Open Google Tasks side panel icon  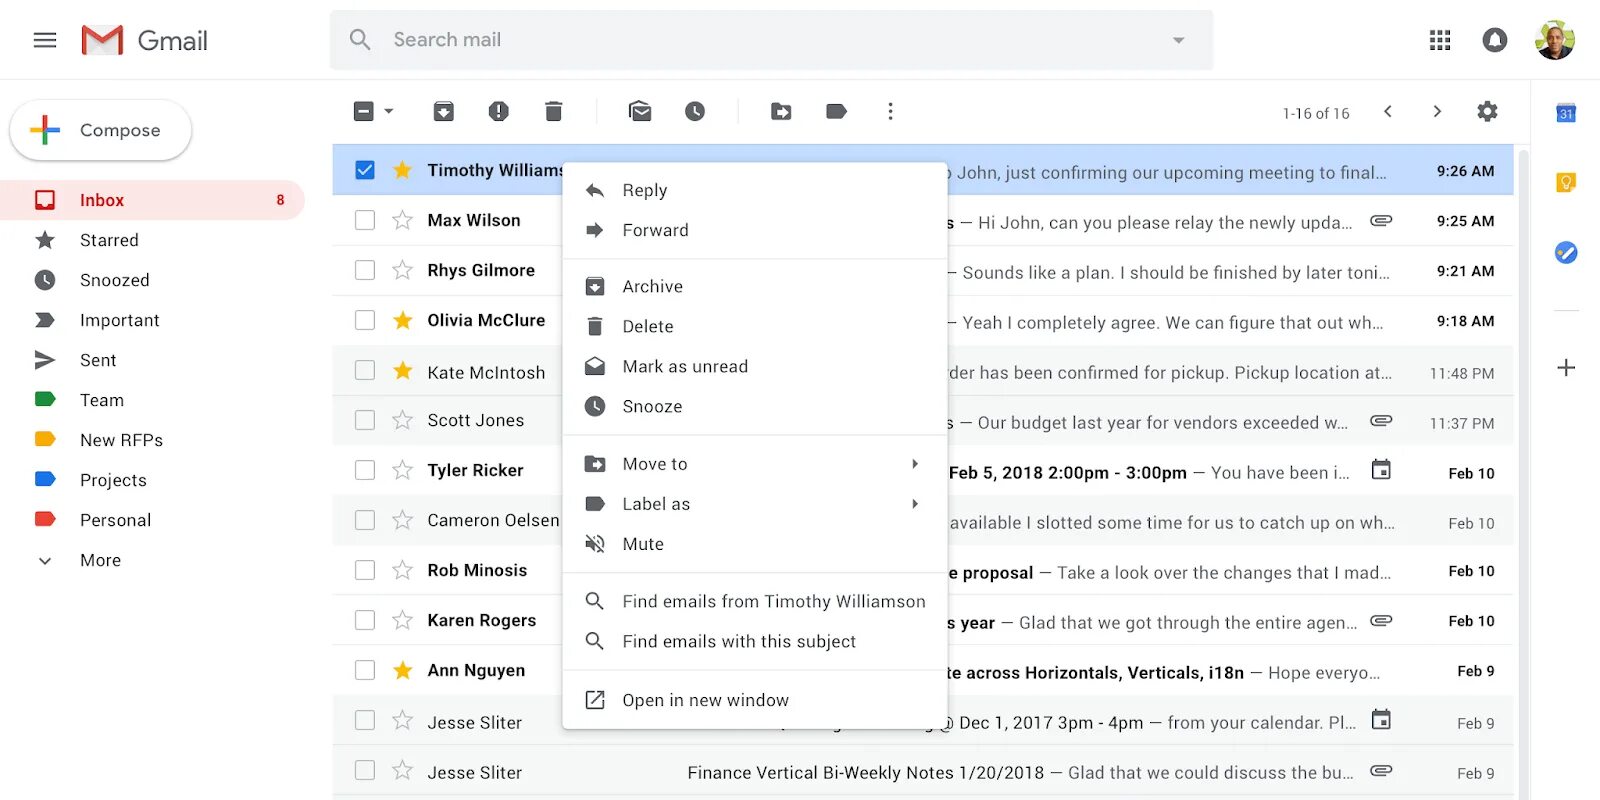(1566, 253)
